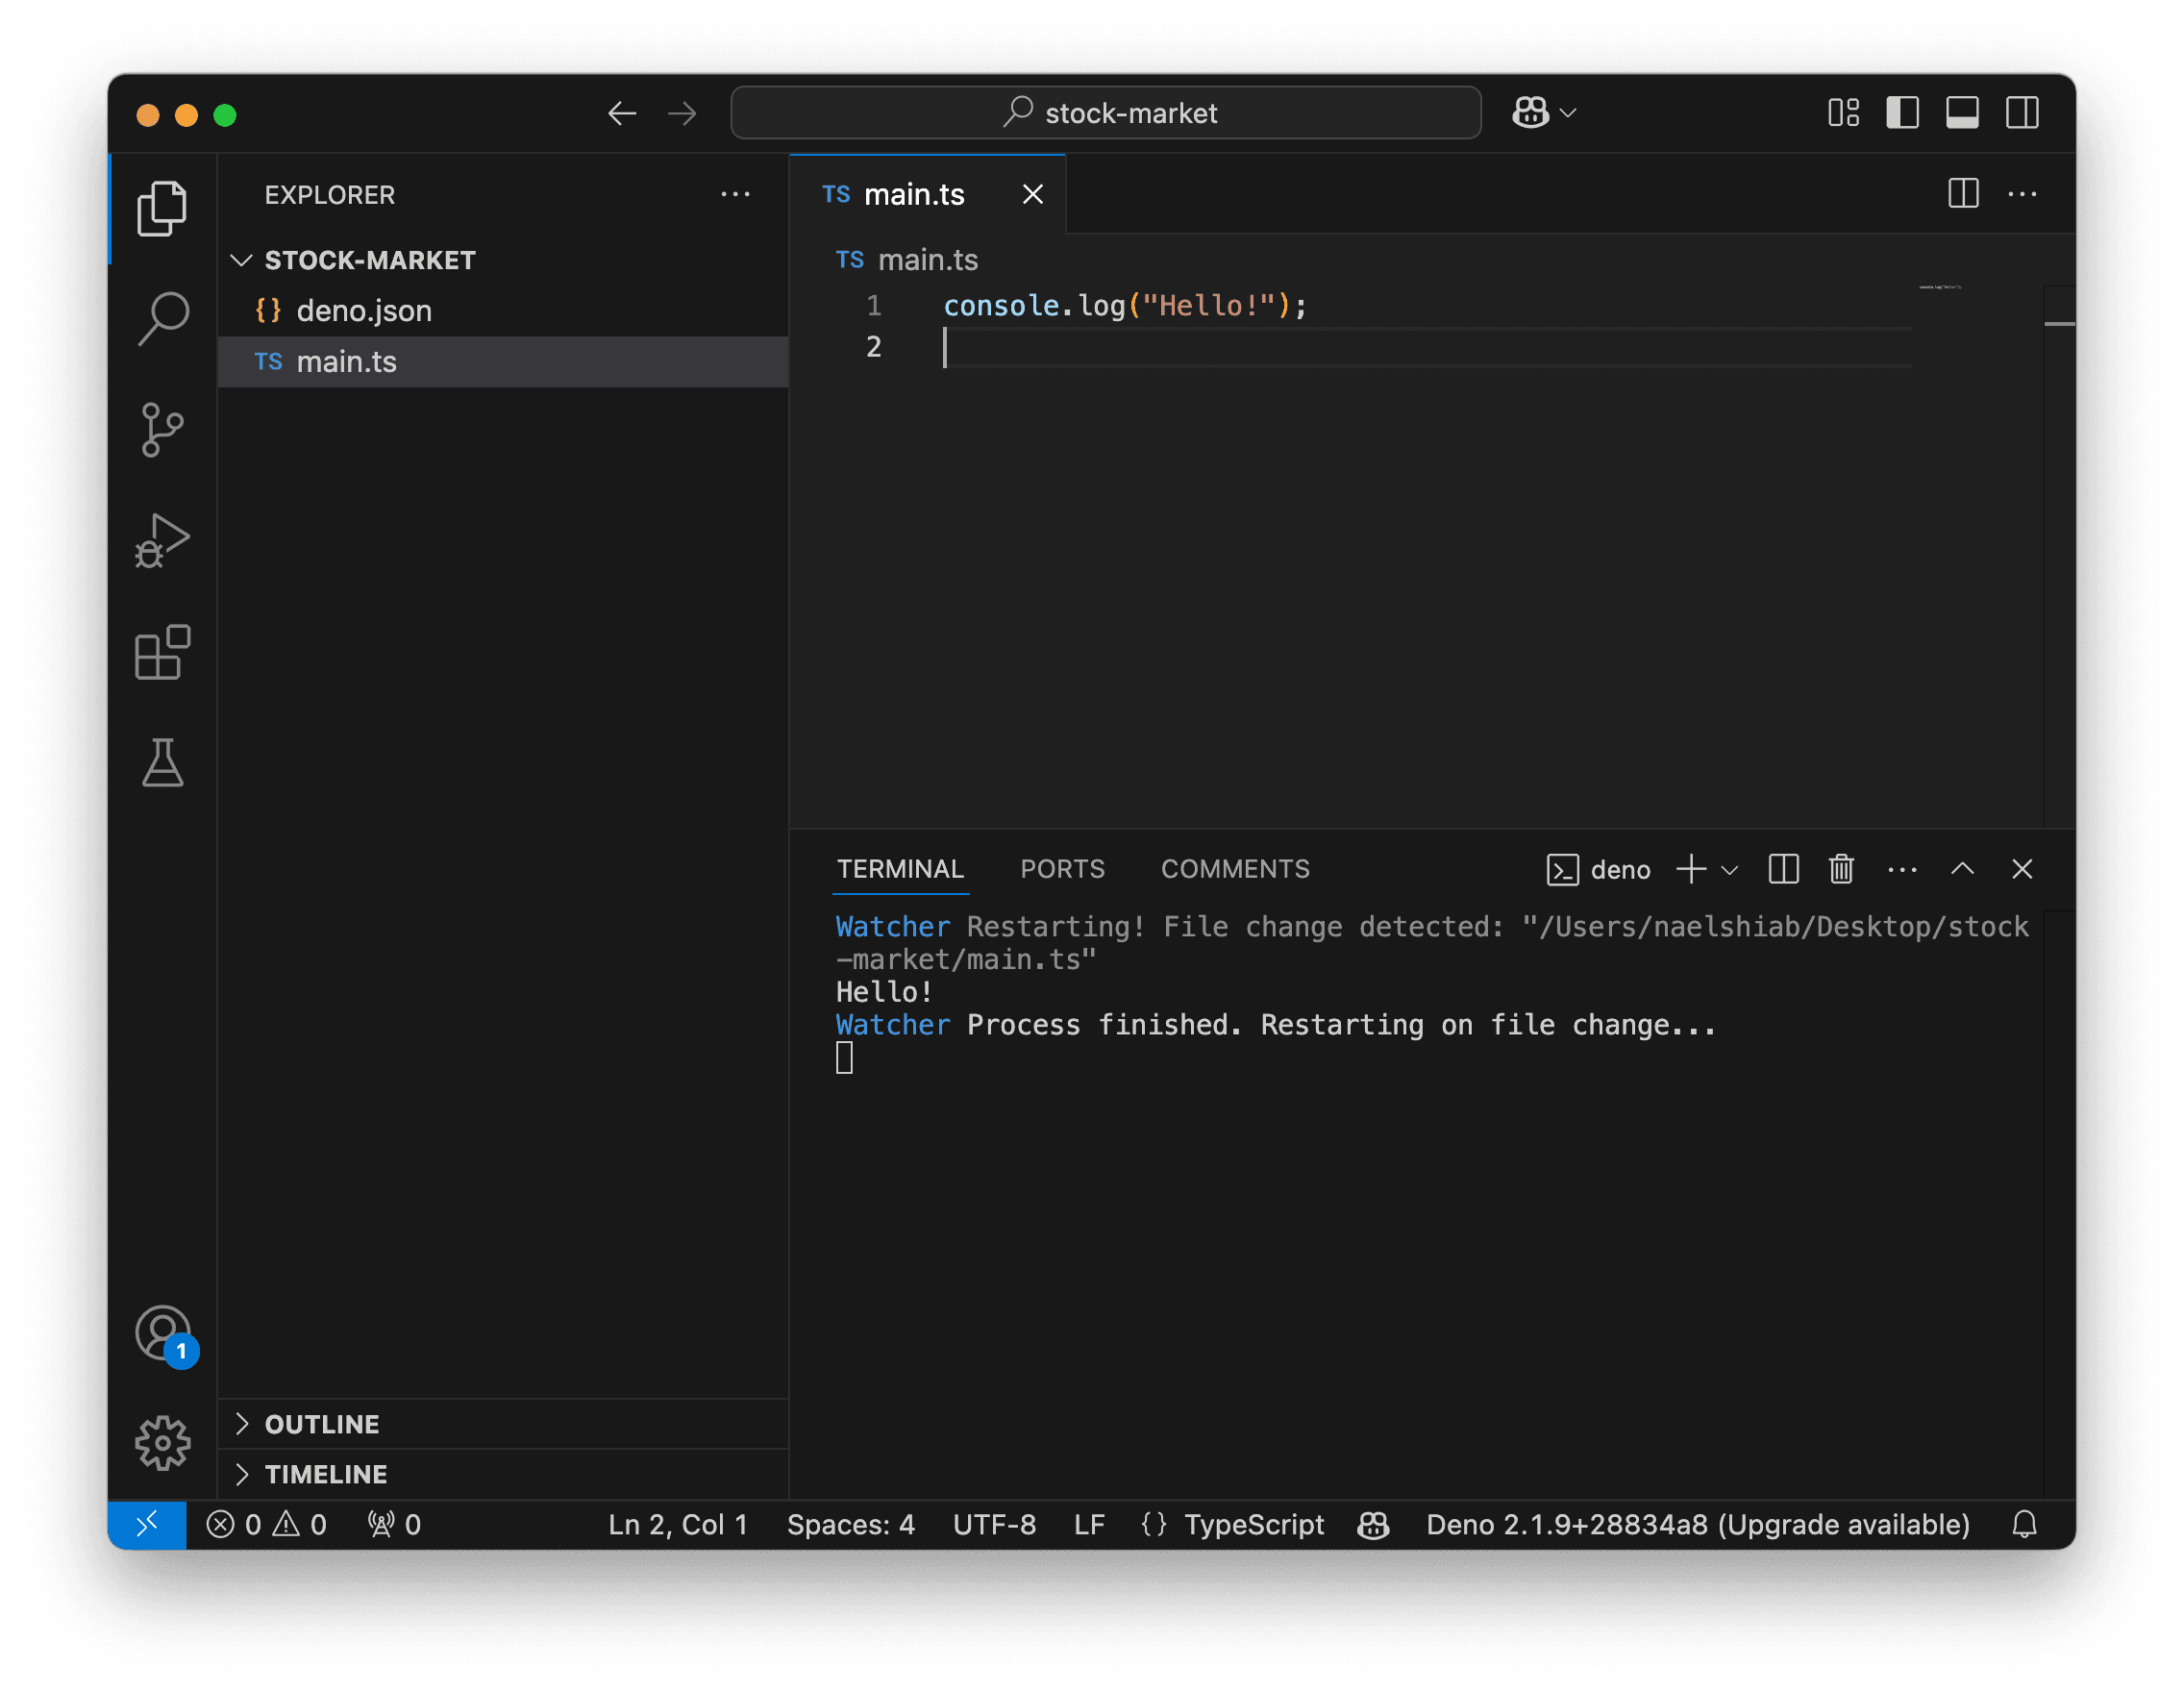Change end of line sequence LF
The image size is (2184, 1692).
(x=1089, y=1524)
